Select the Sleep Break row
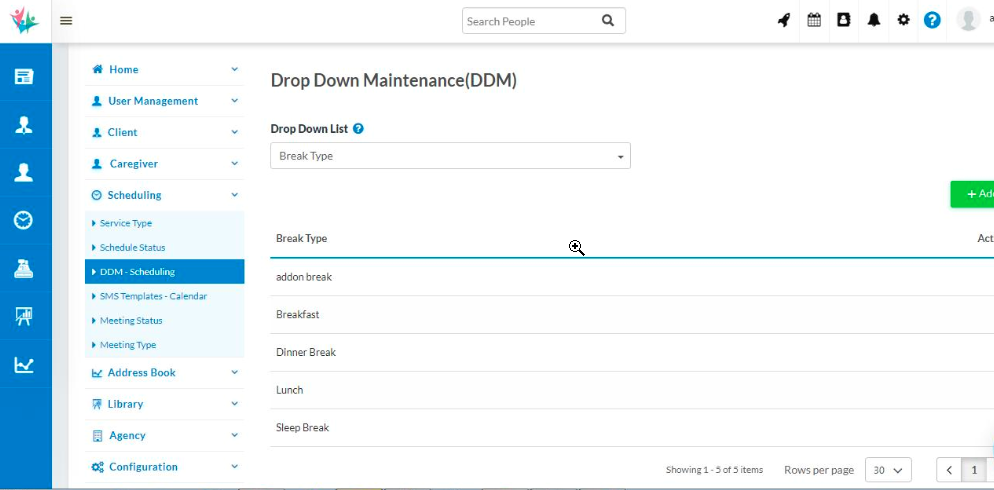 (x=632, y=427)
